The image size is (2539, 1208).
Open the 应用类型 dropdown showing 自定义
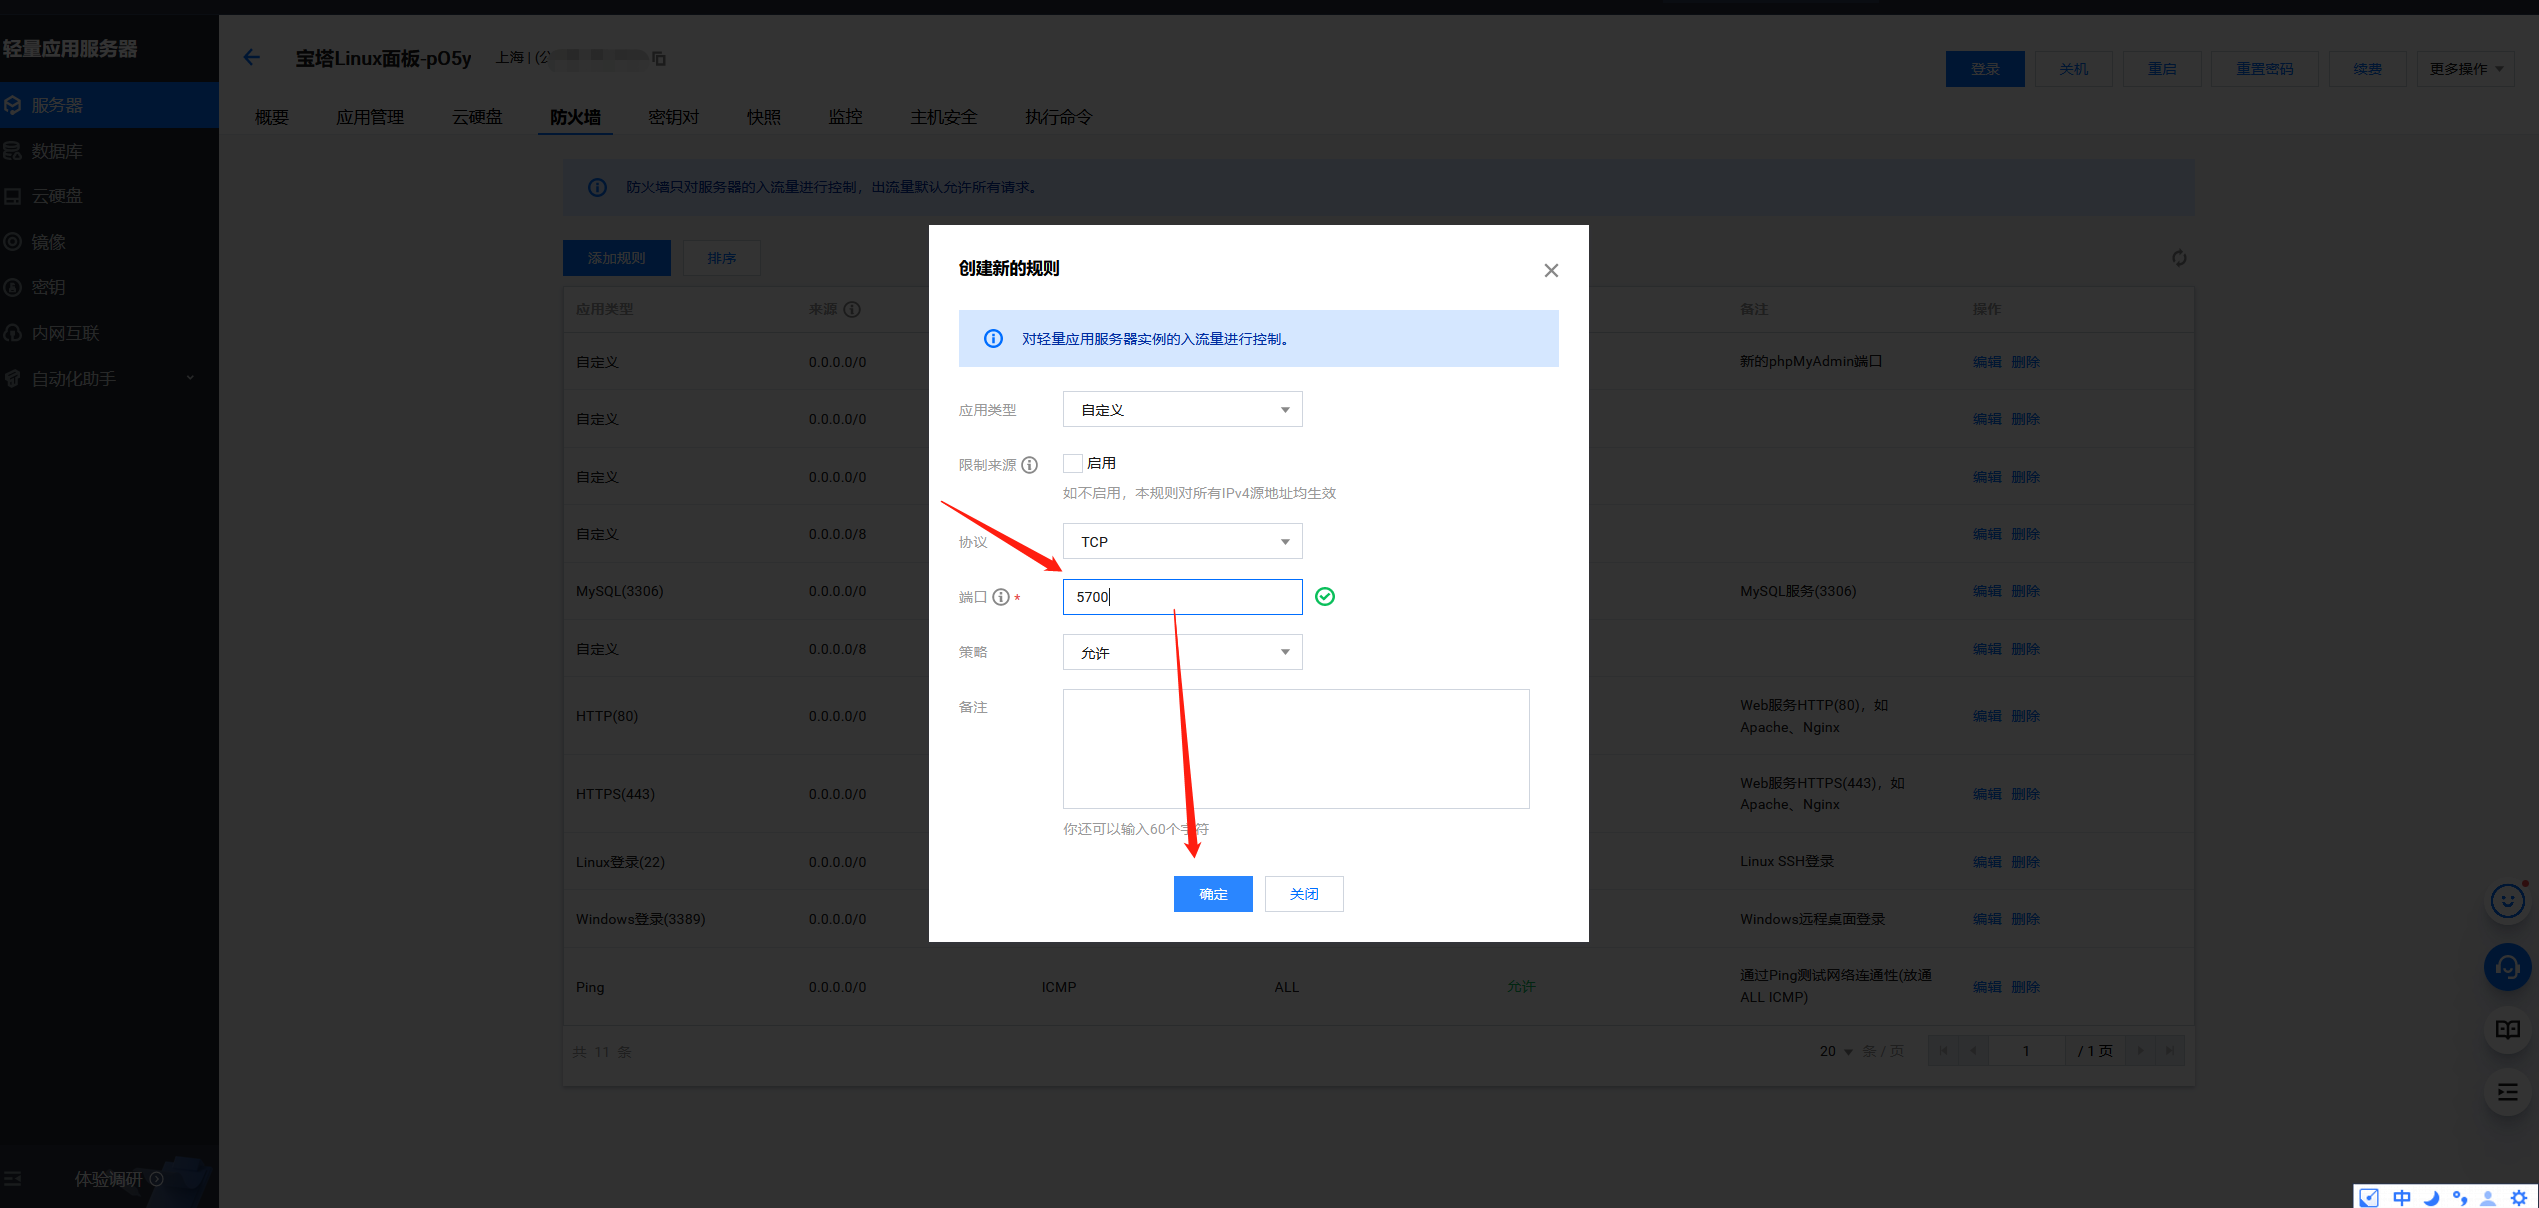(x=1182, y=410)
